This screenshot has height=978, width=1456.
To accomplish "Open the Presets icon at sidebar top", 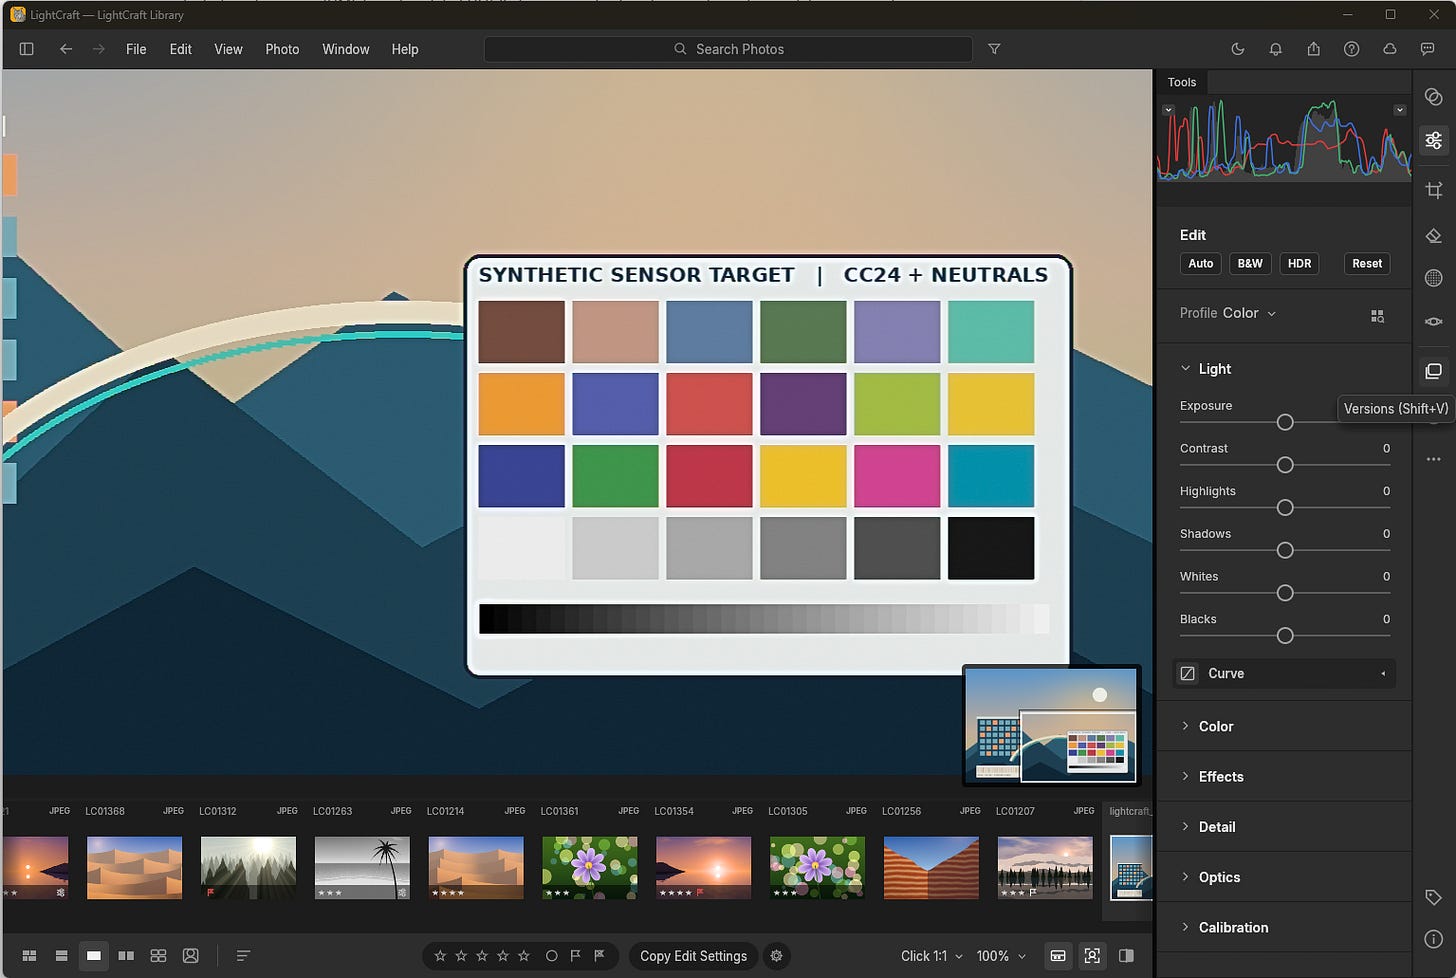I will pyautogui.click(x=1433, y=97).
